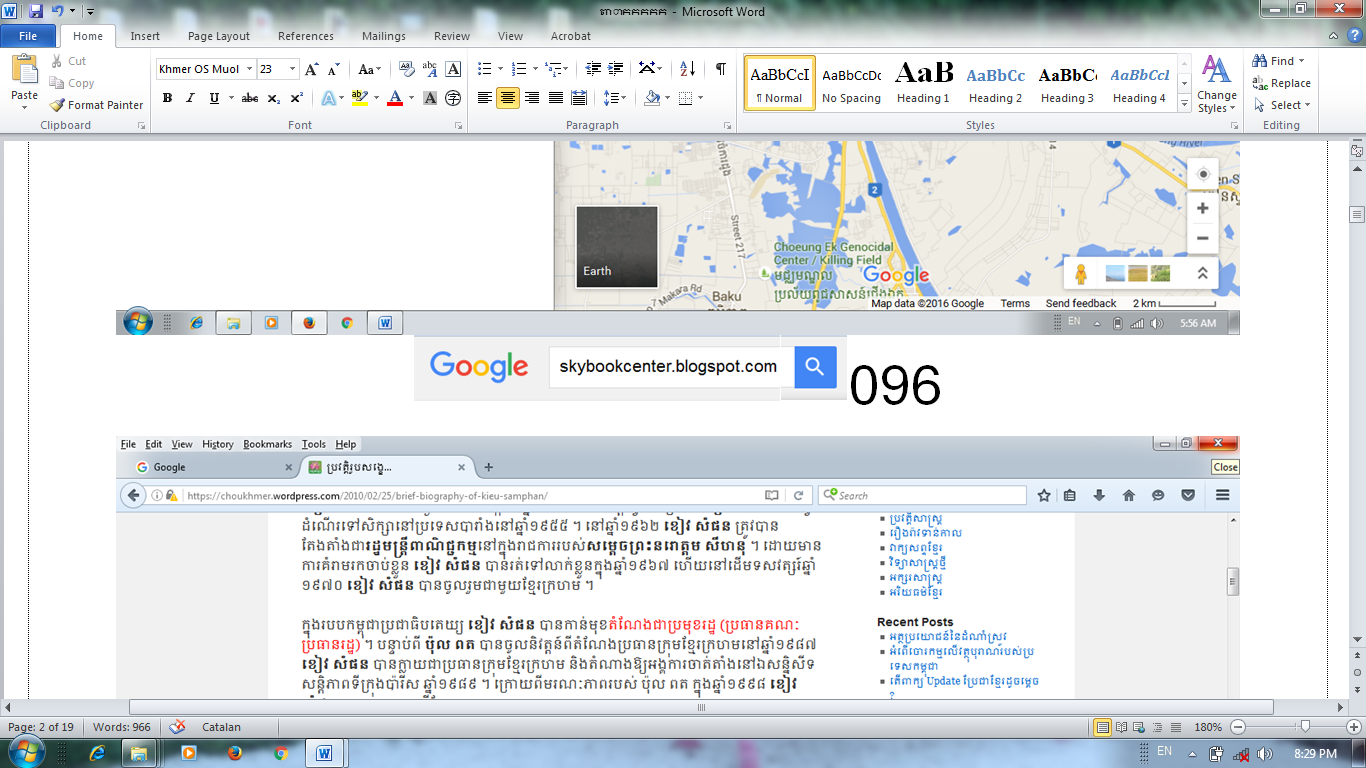The image size is (1366, 768).
Task: Switch to the Insert tab
Action: [x=145, y=36]
